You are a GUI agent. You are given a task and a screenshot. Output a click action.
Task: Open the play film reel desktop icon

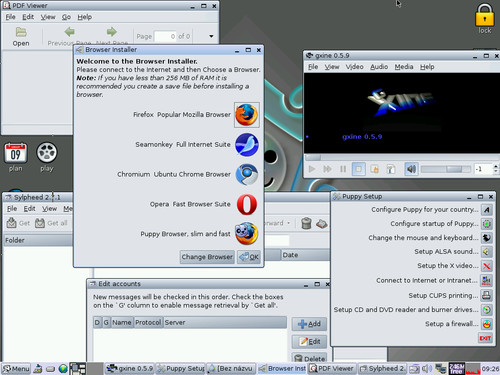[x=47, y=157]
